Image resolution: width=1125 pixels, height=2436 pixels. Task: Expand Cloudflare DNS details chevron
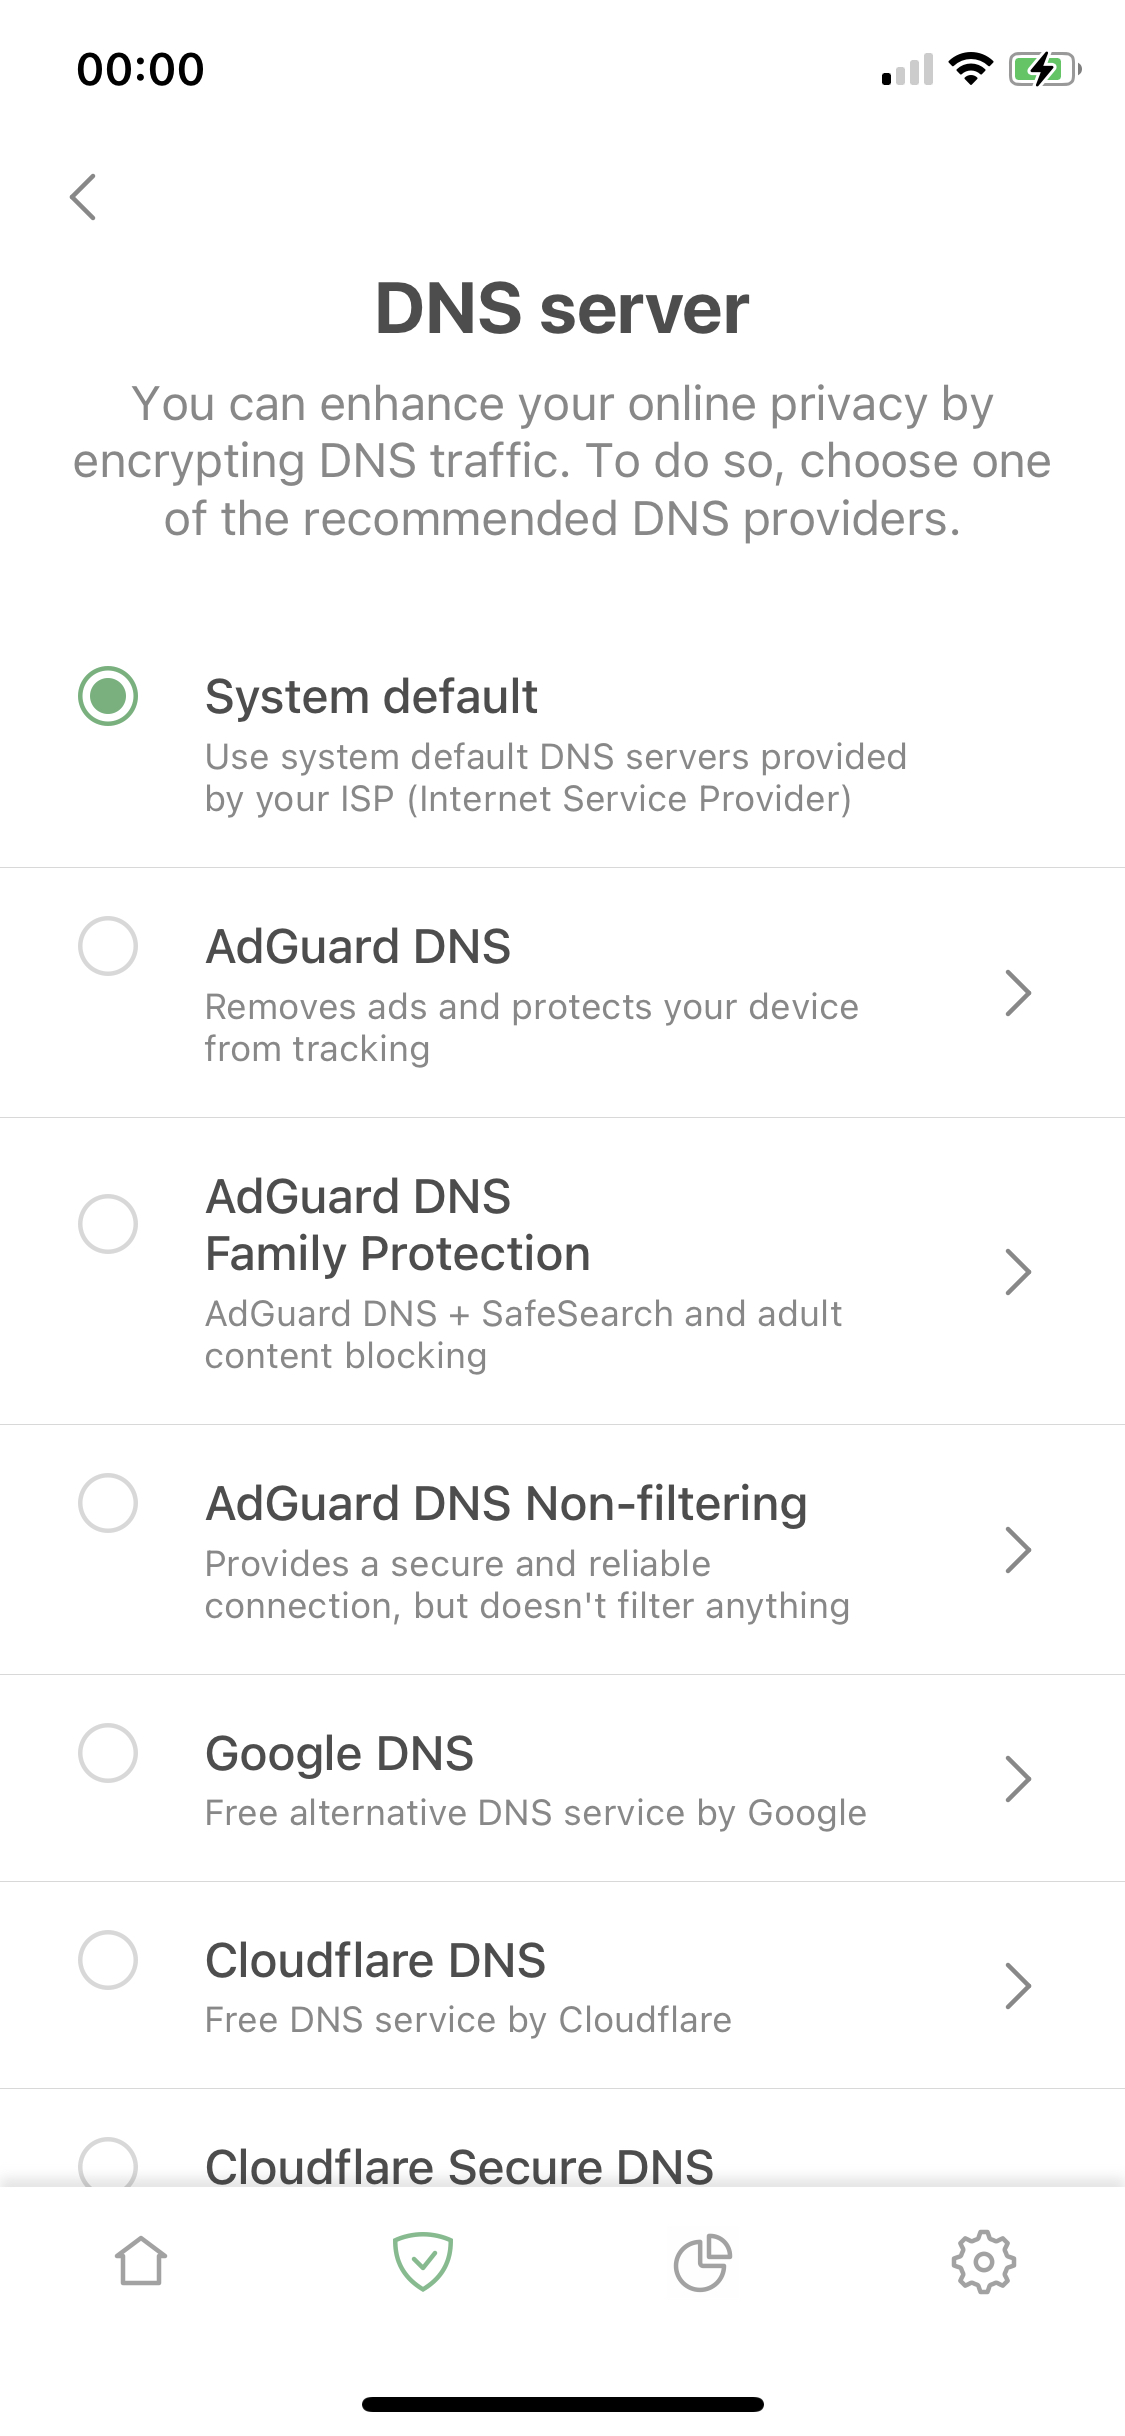1018,1986
